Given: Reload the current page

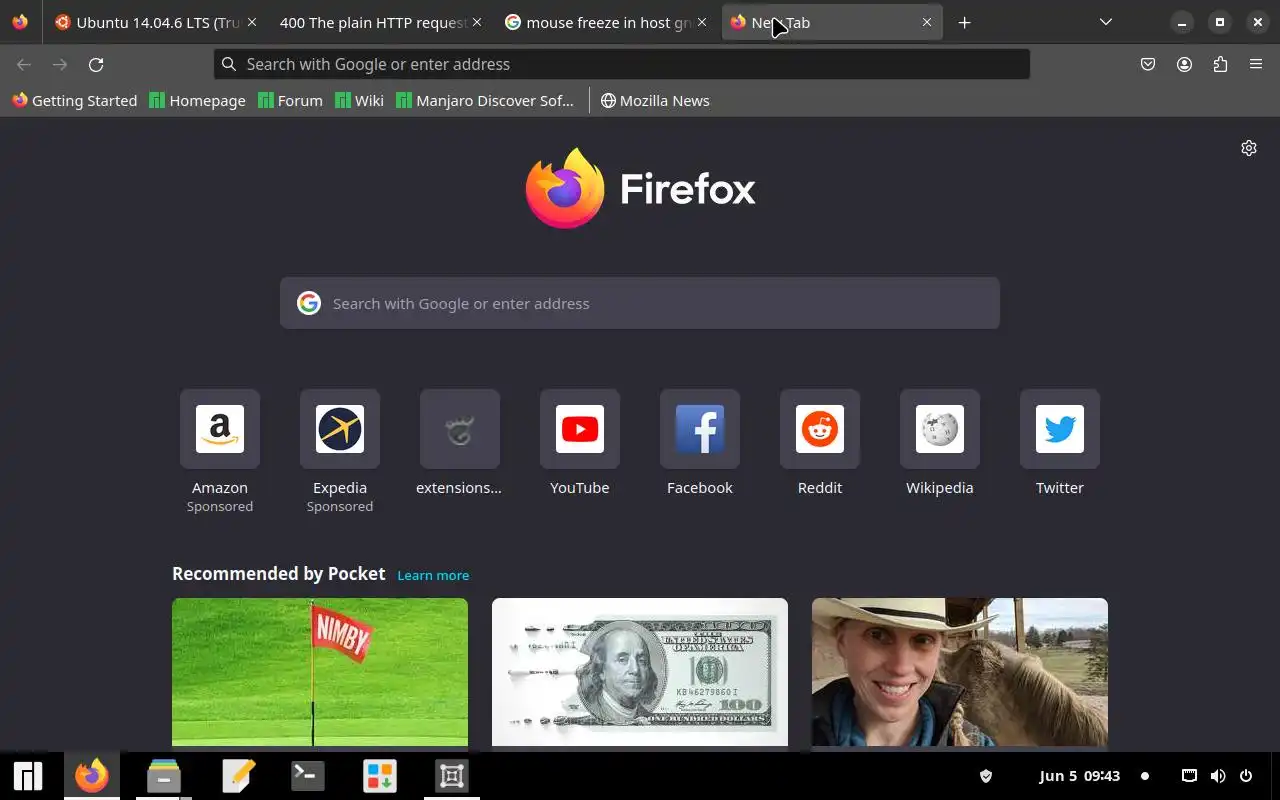Looking at the screenshot, I should pyautogui.click(x=96, y=64).
